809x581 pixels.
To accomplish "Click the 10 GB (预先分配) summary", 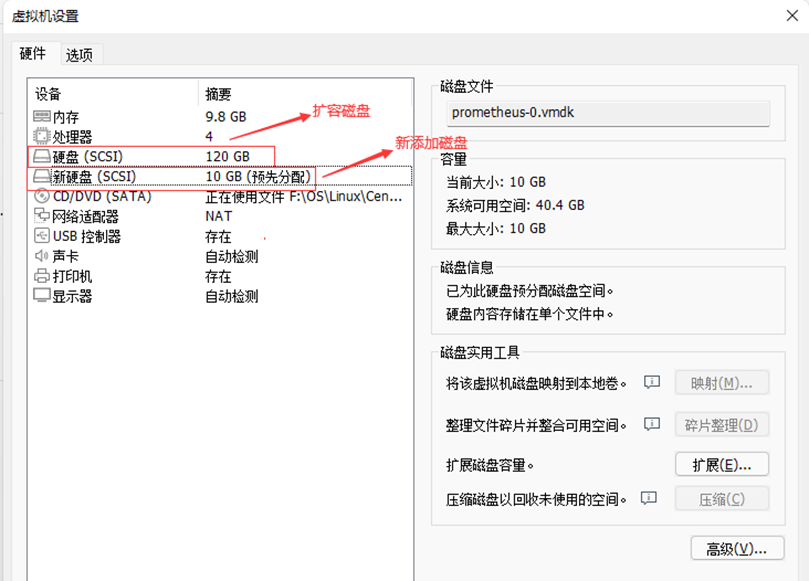I will click(258, 176).
